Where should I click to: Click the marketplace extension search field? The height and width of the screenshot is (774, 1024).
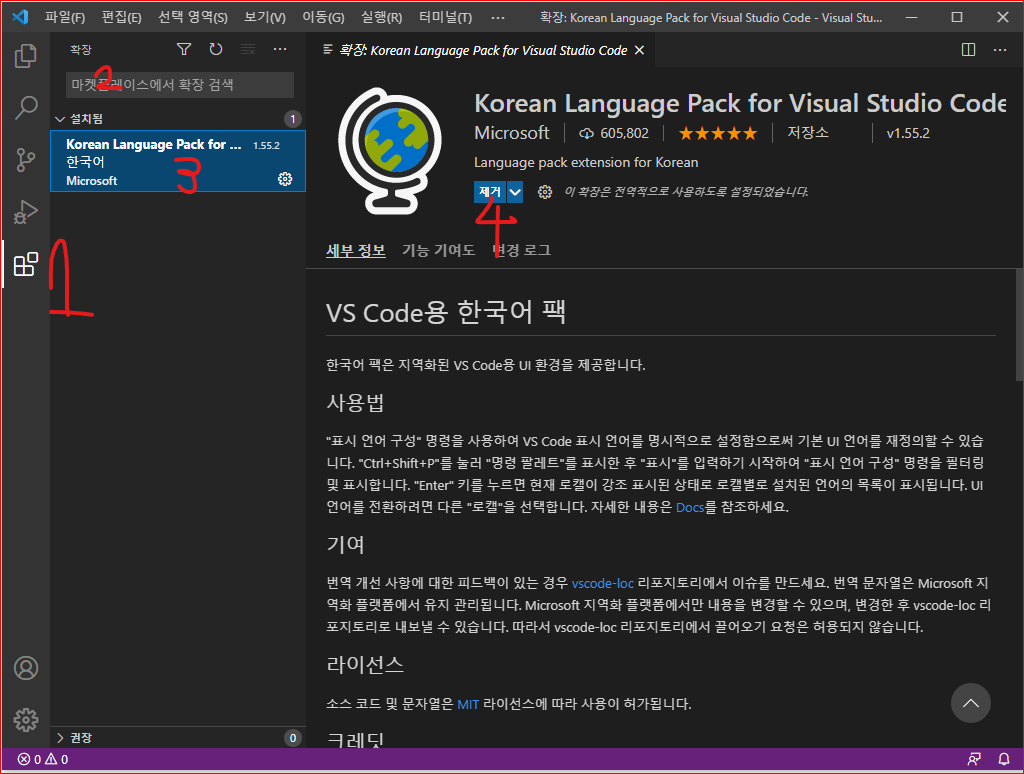click(x=180, y=85)
